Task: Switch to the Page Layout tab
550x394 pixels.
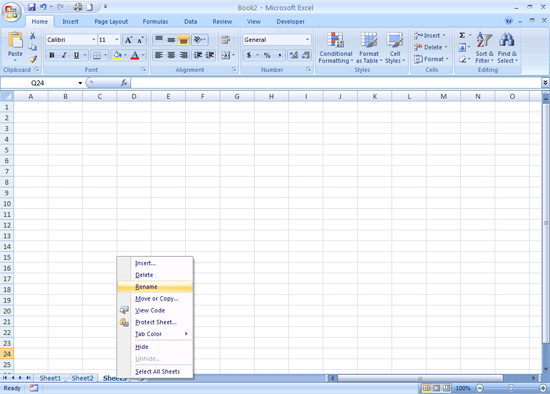Action: coord(111,21)
